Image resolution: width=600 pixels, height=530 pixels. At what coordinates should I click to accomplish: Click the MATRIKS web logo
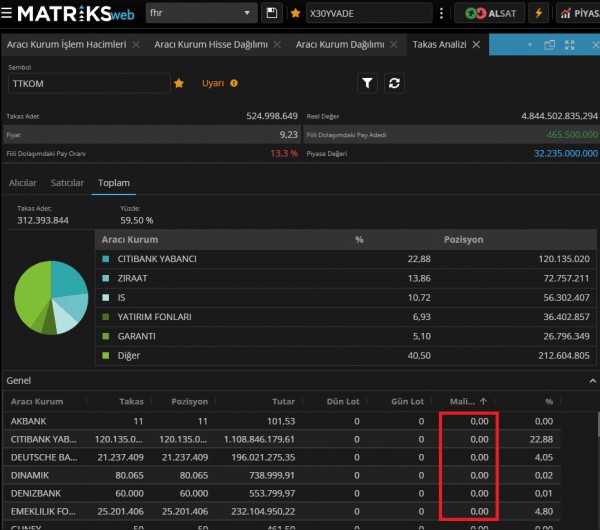pos(76,14)
